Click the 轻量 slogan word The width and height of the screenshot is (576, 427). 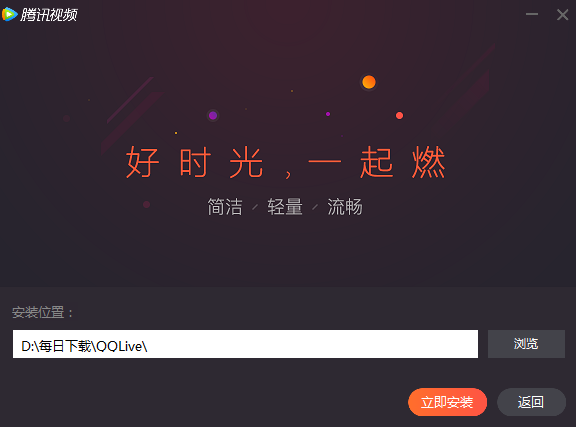[x=285, y=207]
